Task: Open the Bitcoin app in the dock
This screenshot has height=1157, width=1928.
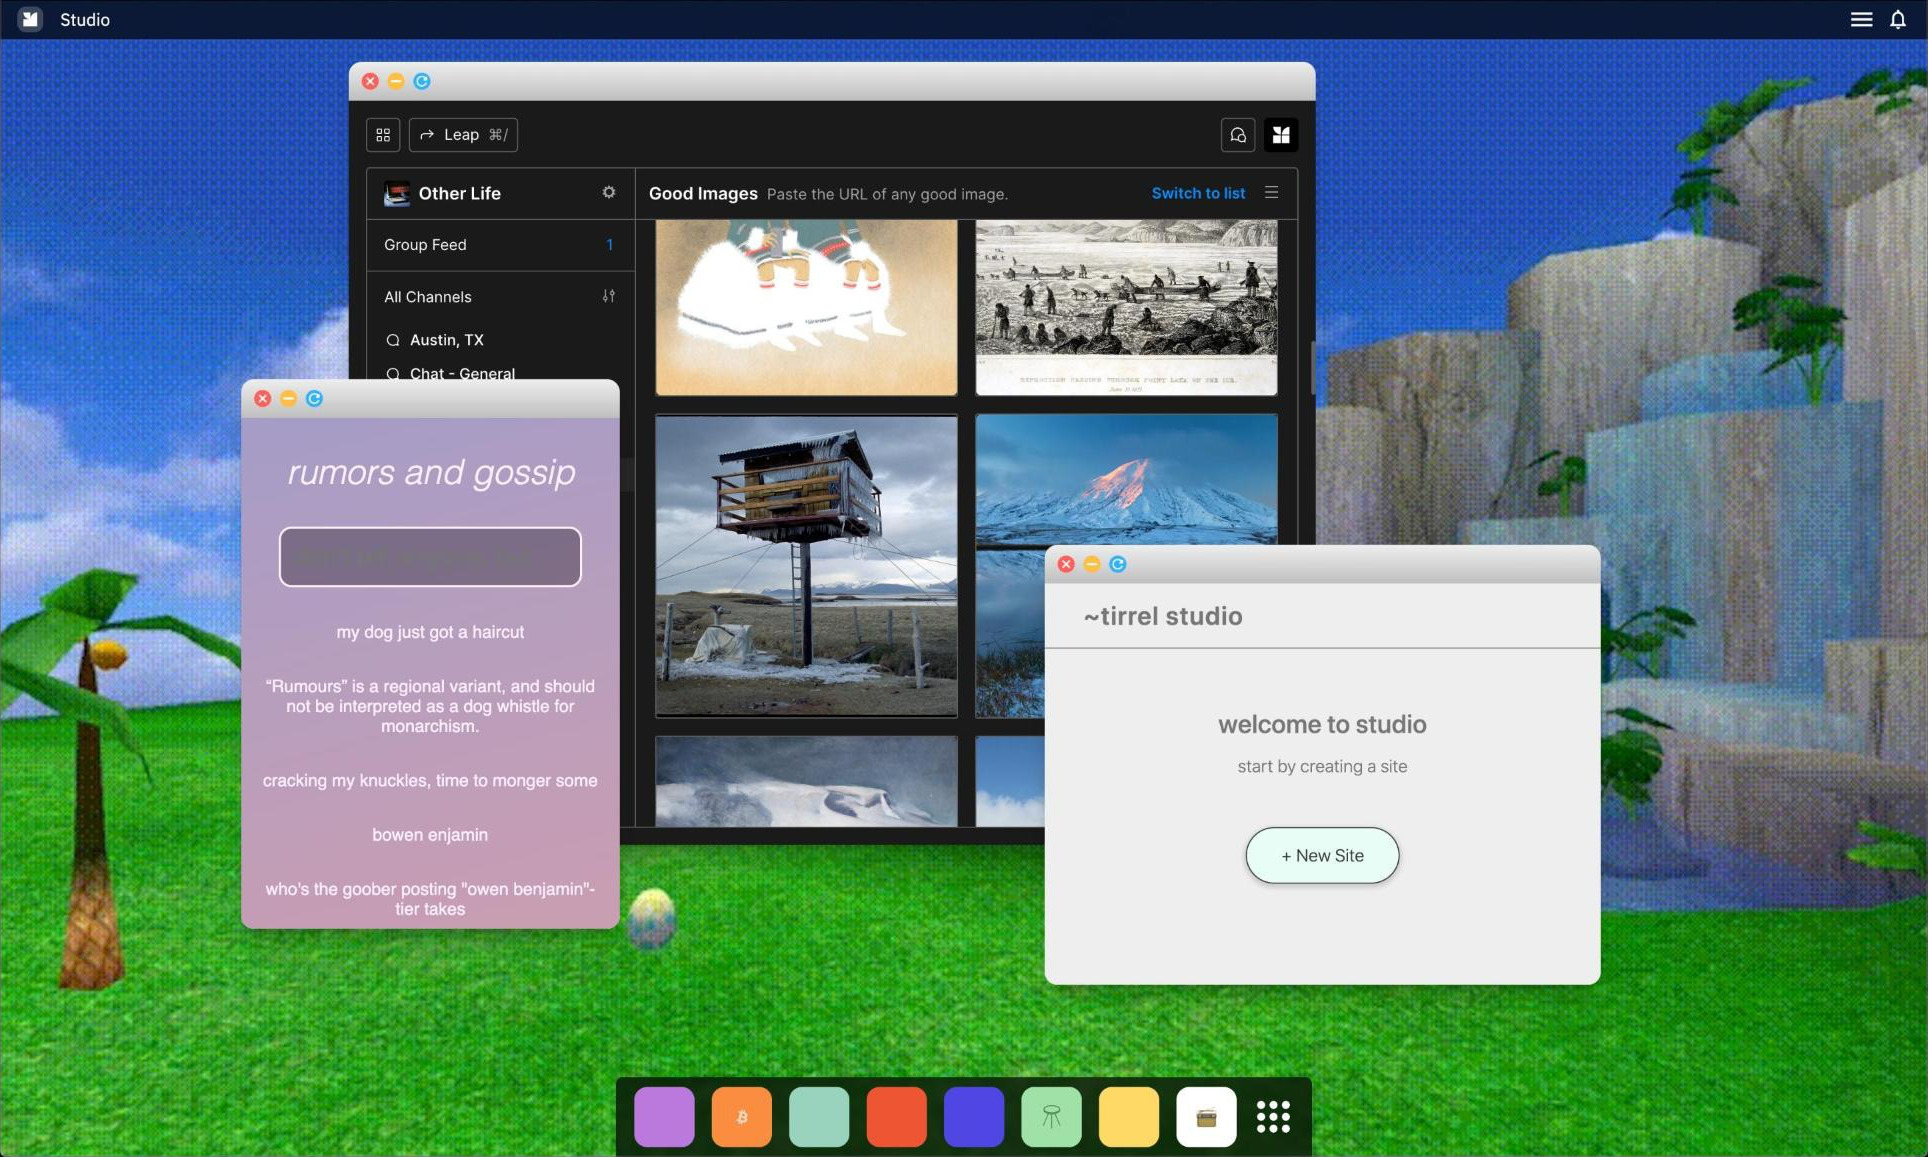Action: (x=741, y=1116)
